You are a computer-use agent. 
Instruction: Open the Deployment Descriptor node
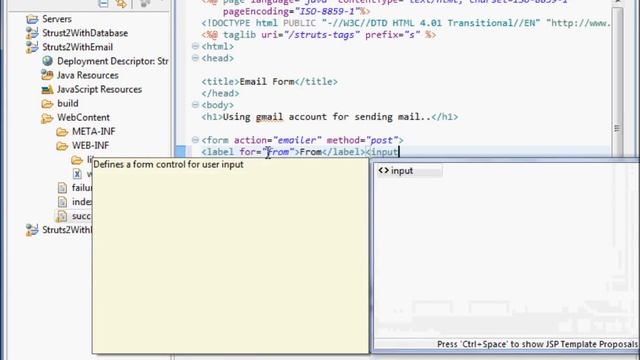click(112, 61)
